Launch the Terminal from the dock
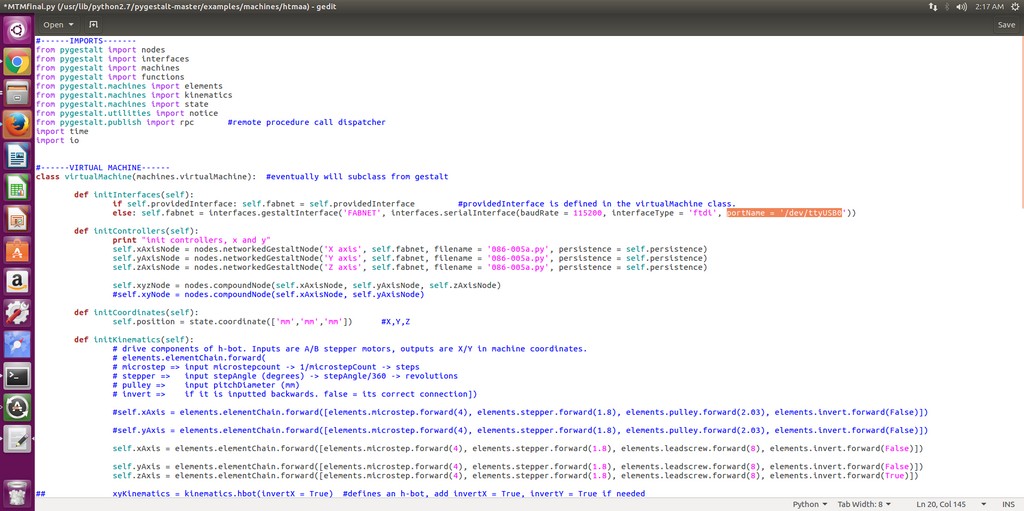1024x511 pixels. [x=17, y=376]
